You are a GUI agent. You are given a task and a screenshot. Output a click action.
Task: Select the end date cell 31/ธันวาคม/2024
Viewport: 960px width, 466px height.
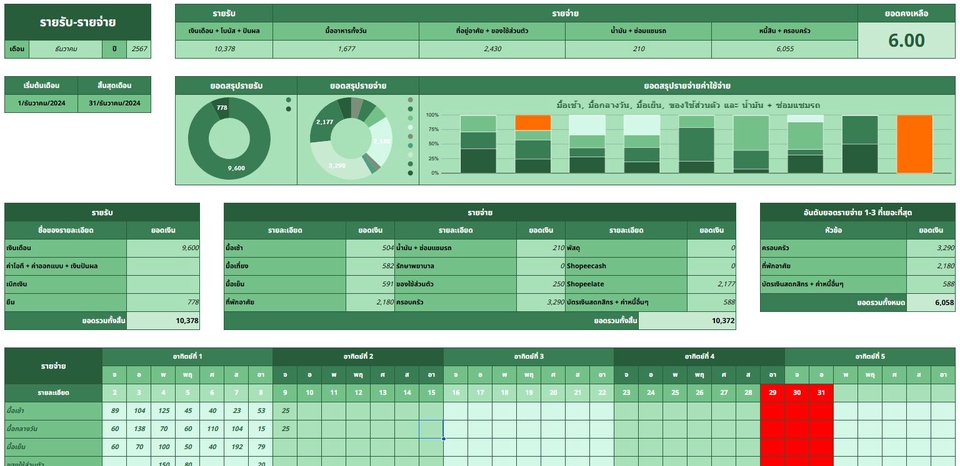115,103
